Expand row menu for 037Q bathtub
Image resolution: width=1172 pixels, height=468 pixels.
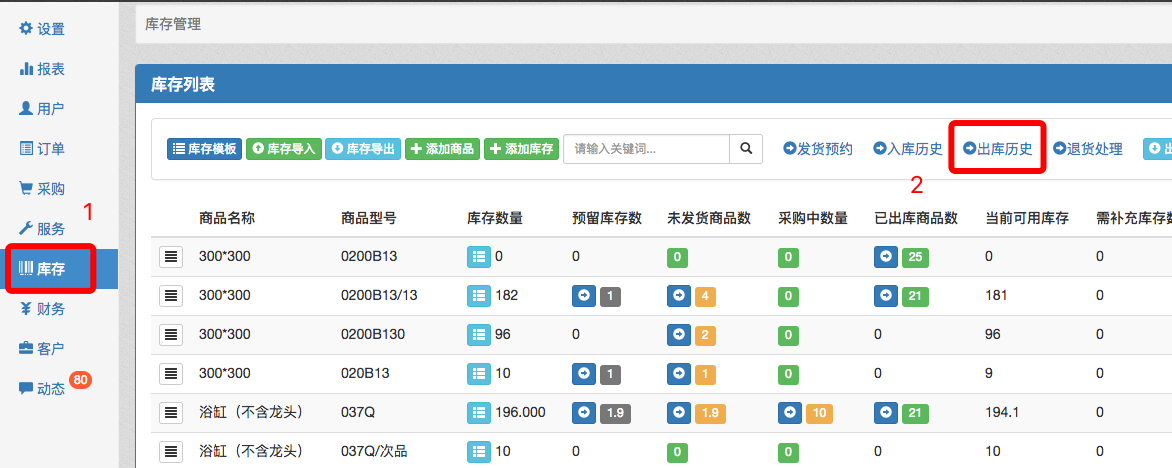171,412
